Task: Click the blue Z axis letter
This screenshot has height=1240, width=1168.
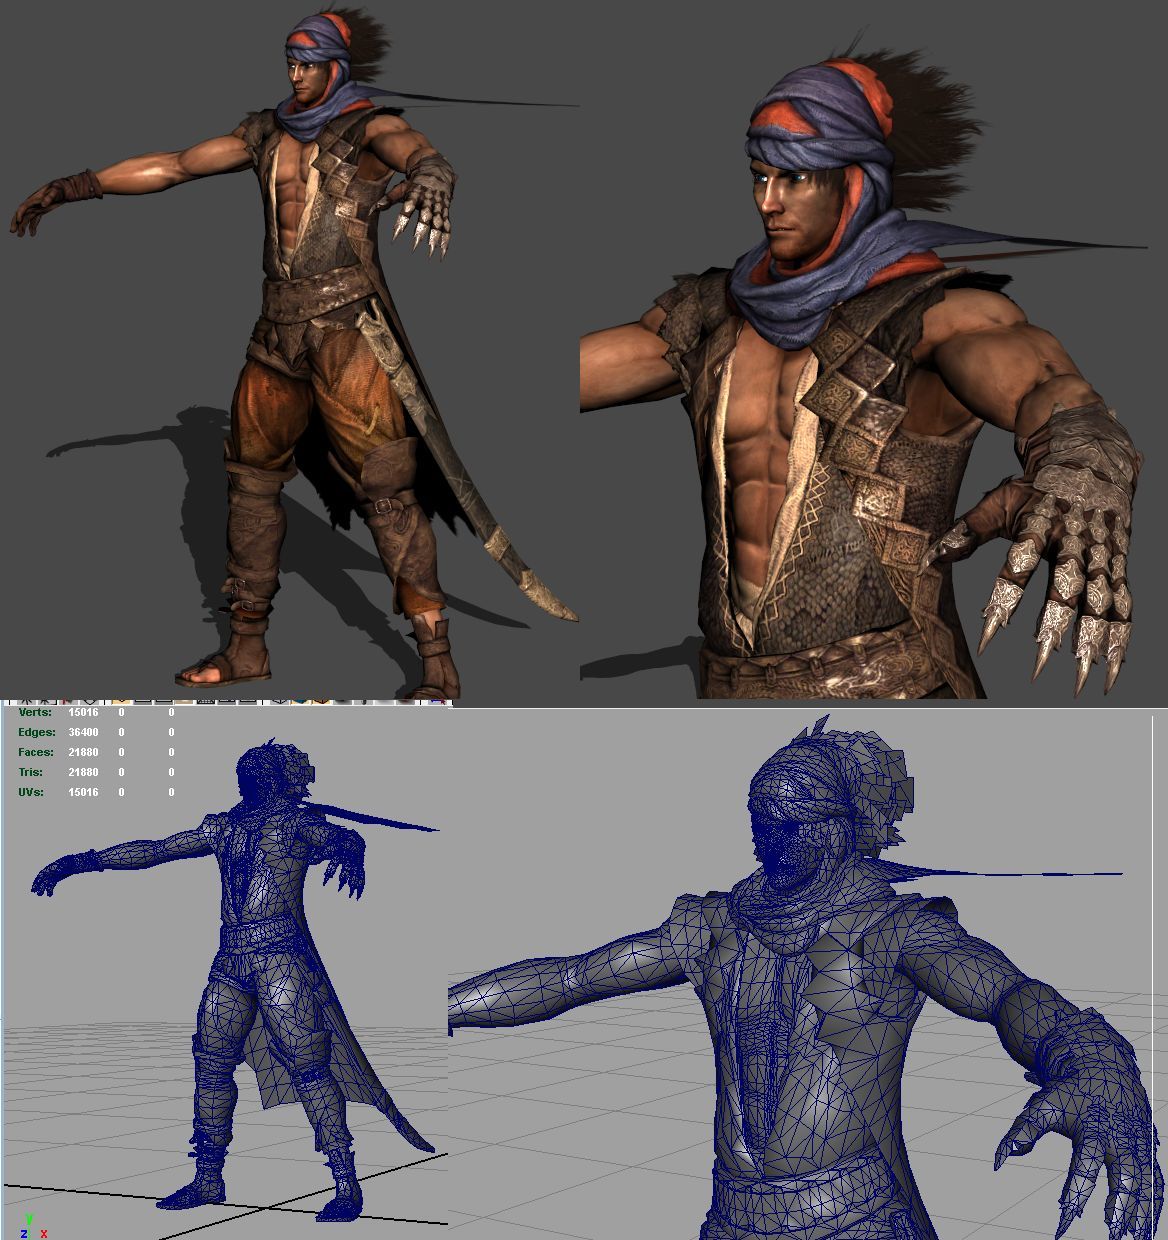Action: point(24,1233)
